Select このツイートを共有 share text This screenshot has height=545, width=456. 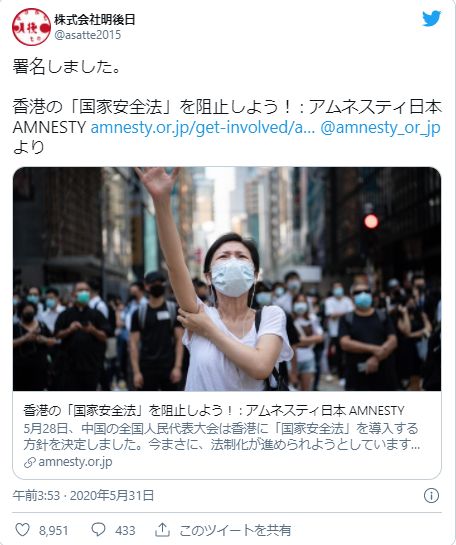click(235, 530)
